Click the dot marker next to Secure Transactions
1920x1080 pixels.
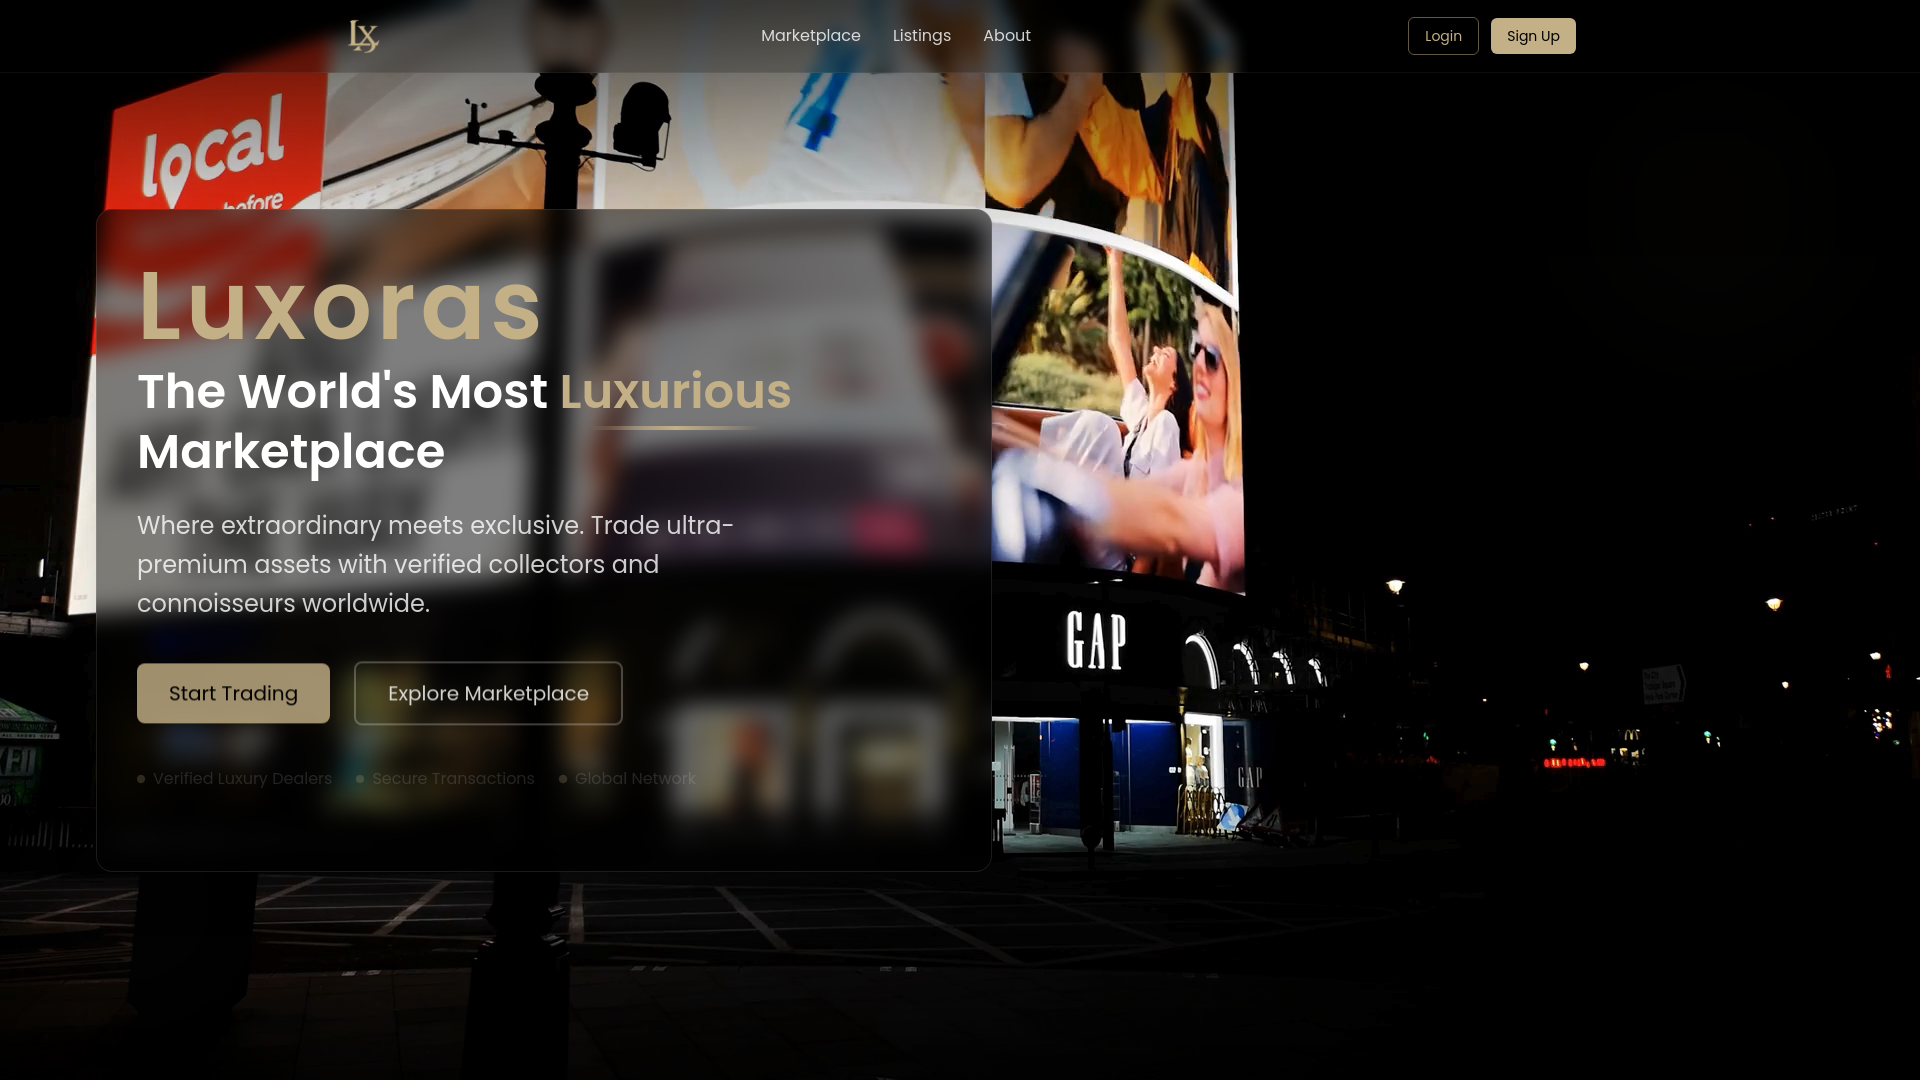tap(359, 778)
